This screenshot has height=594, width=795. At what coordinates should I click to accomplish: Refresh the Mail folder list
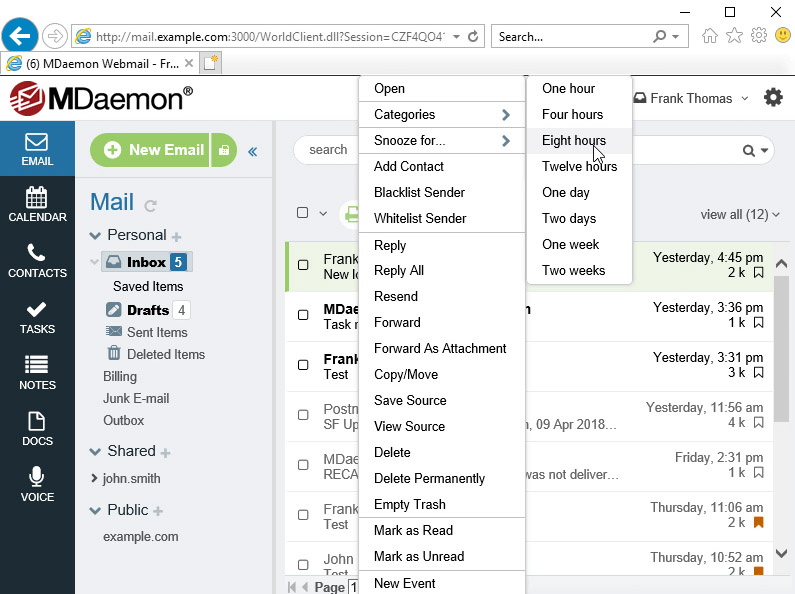tap(150, 205)
